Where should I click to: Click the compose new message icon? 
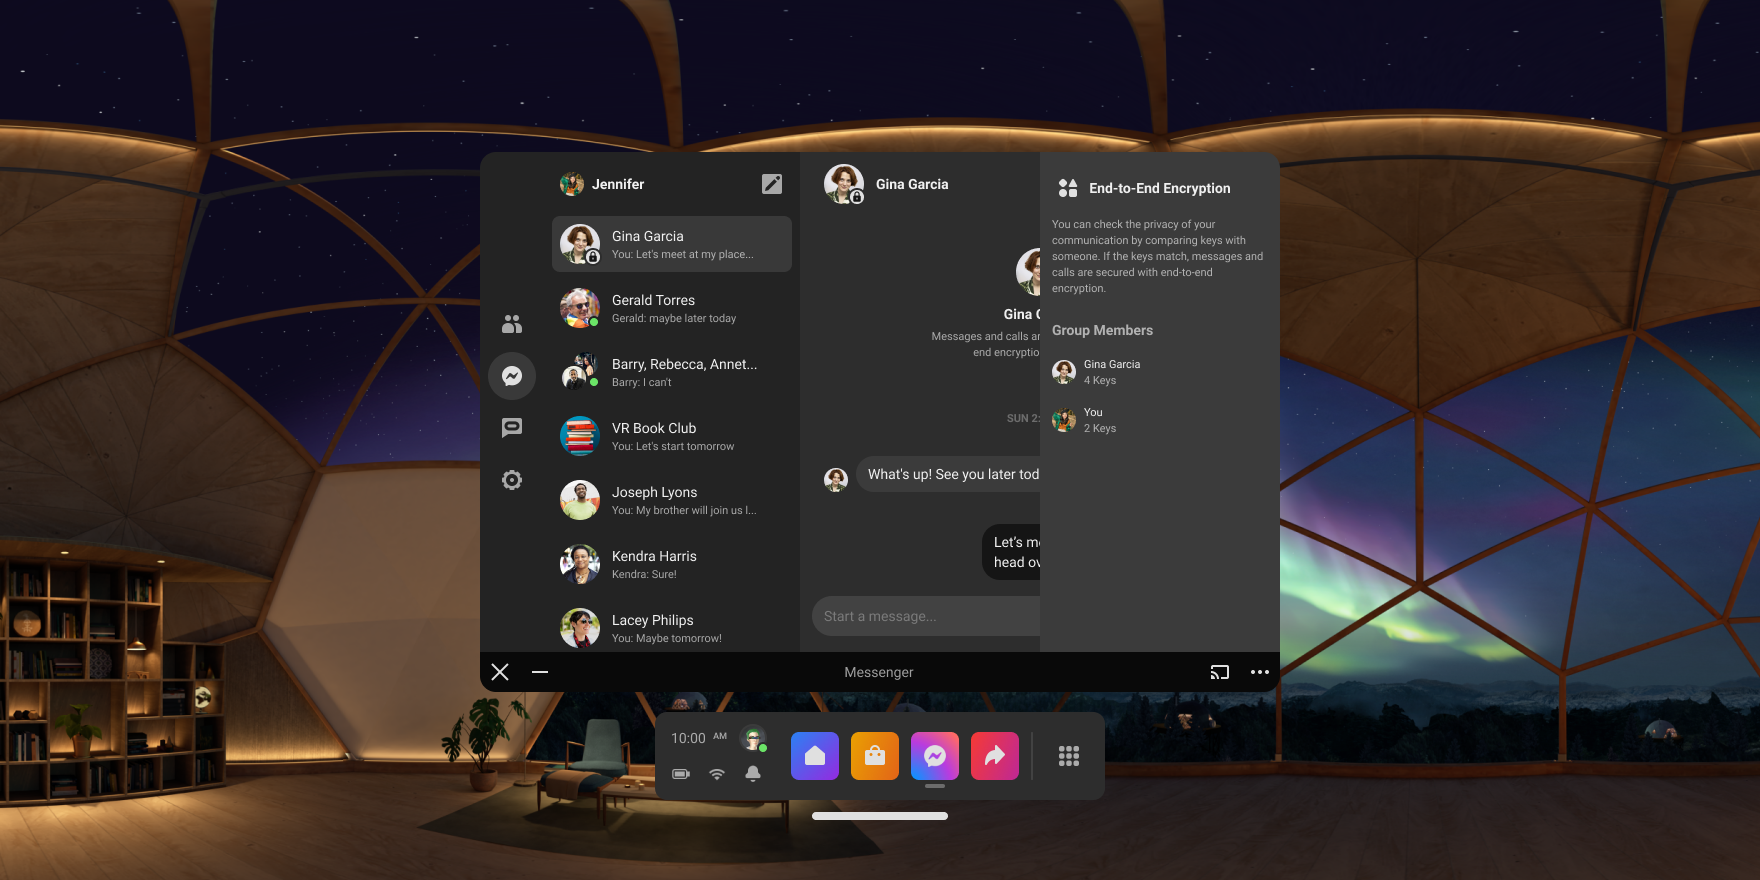click(771, 184)
